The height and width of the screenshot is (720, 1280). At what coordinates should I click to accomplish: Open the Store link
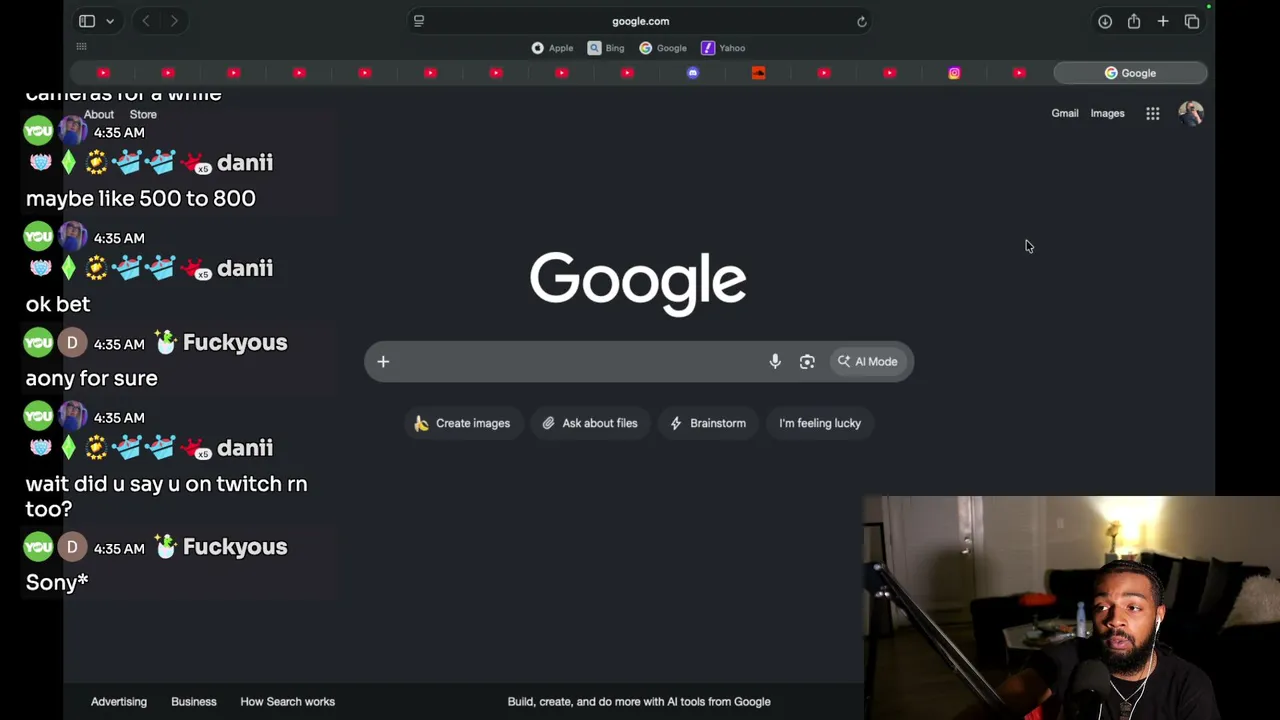click(x=143, y=114)
